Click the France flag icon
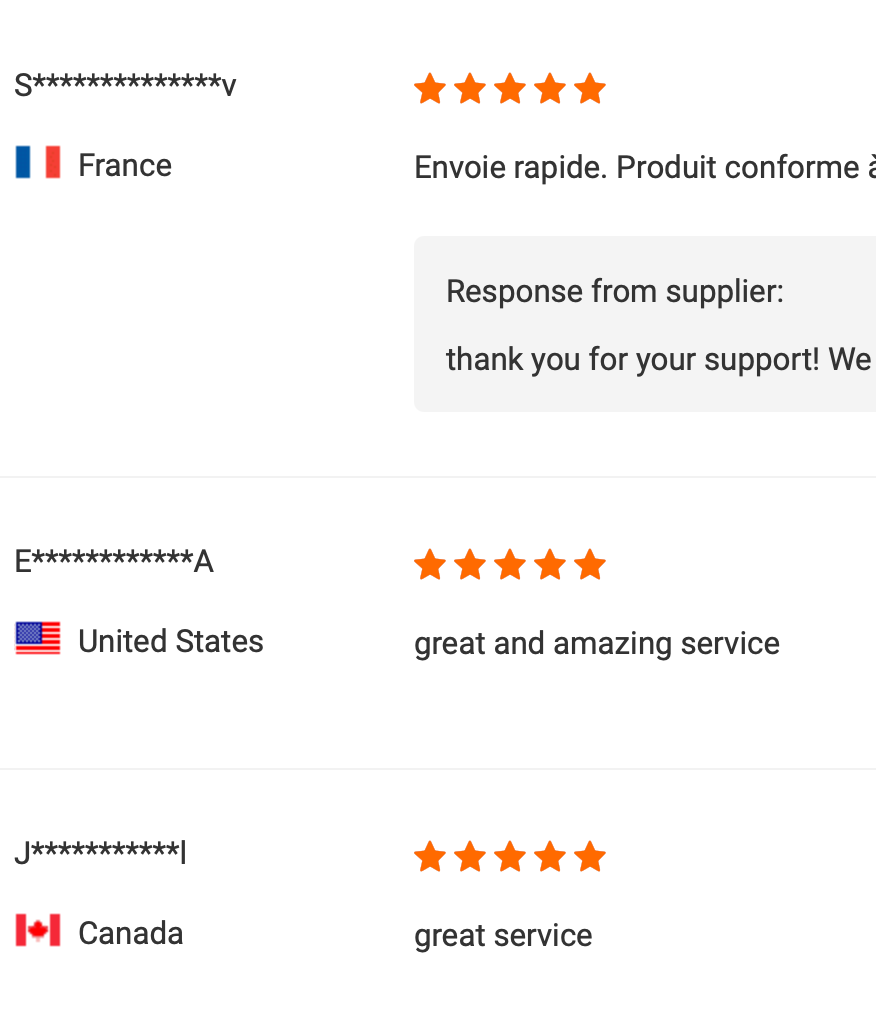This screenshot has width=876, height=1018. point(38,162)
